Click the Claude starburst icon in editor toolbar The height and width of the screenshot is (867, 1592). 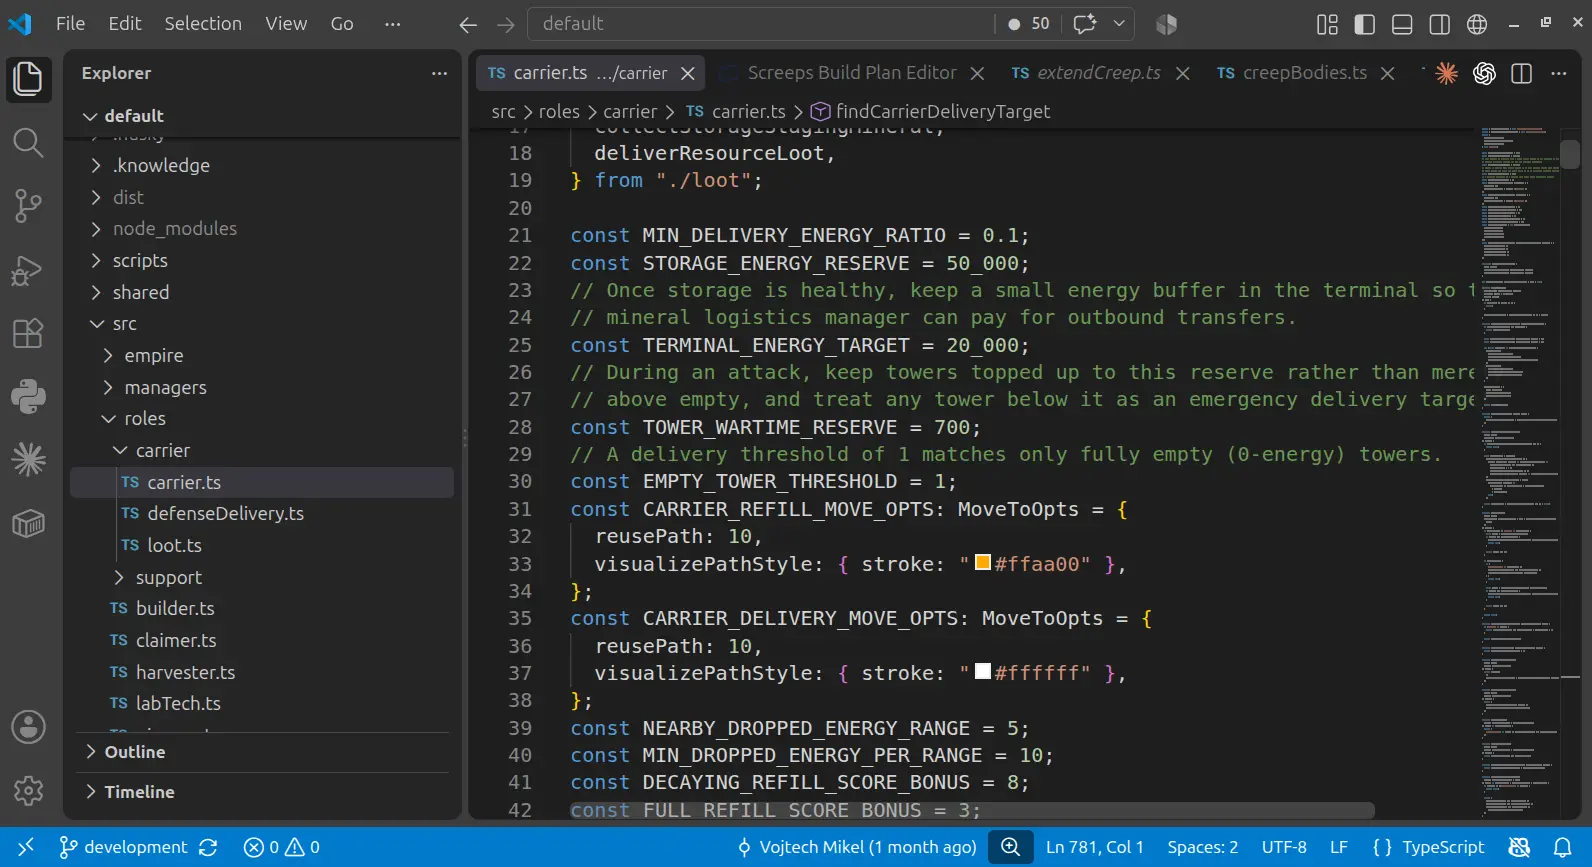(x=1446, y=73)
